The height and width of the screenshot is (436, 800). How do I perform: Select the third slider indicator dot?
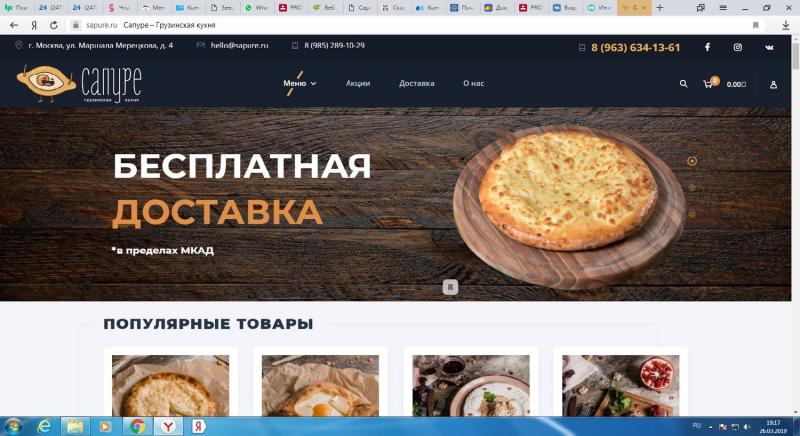pos(692,214)
